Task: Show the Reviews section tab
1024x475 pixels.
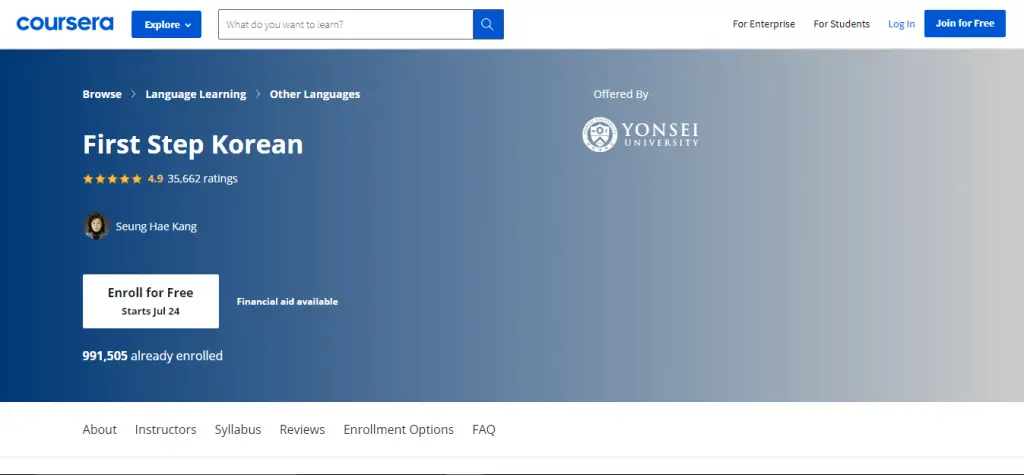Action: tap(302, 429)
